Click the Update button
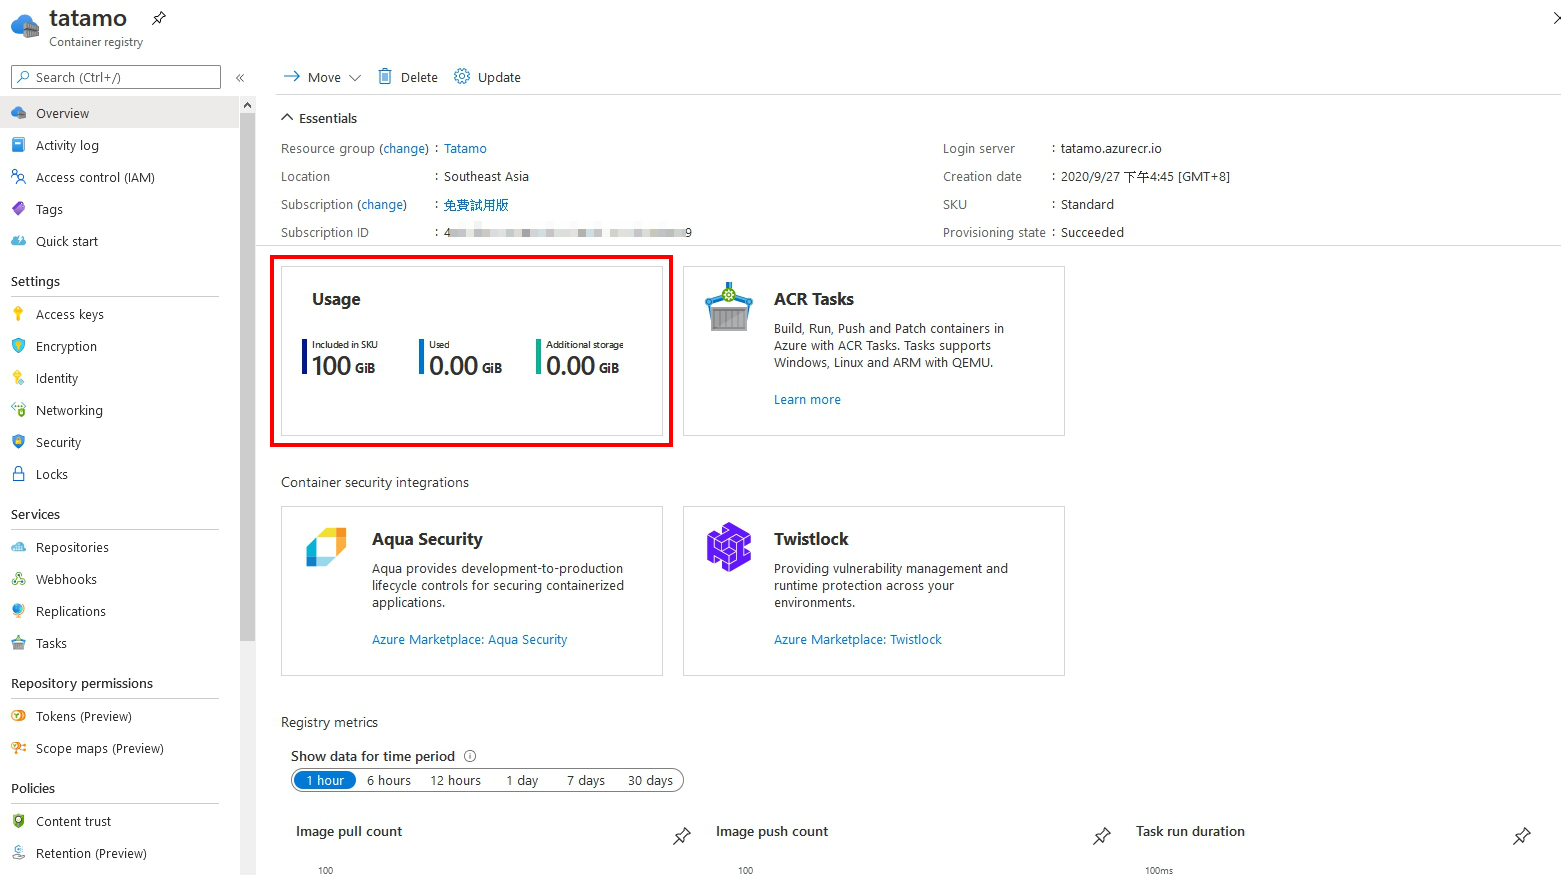Image resolution: width=1561 pixels, height=875 pixels. [487, 77]
